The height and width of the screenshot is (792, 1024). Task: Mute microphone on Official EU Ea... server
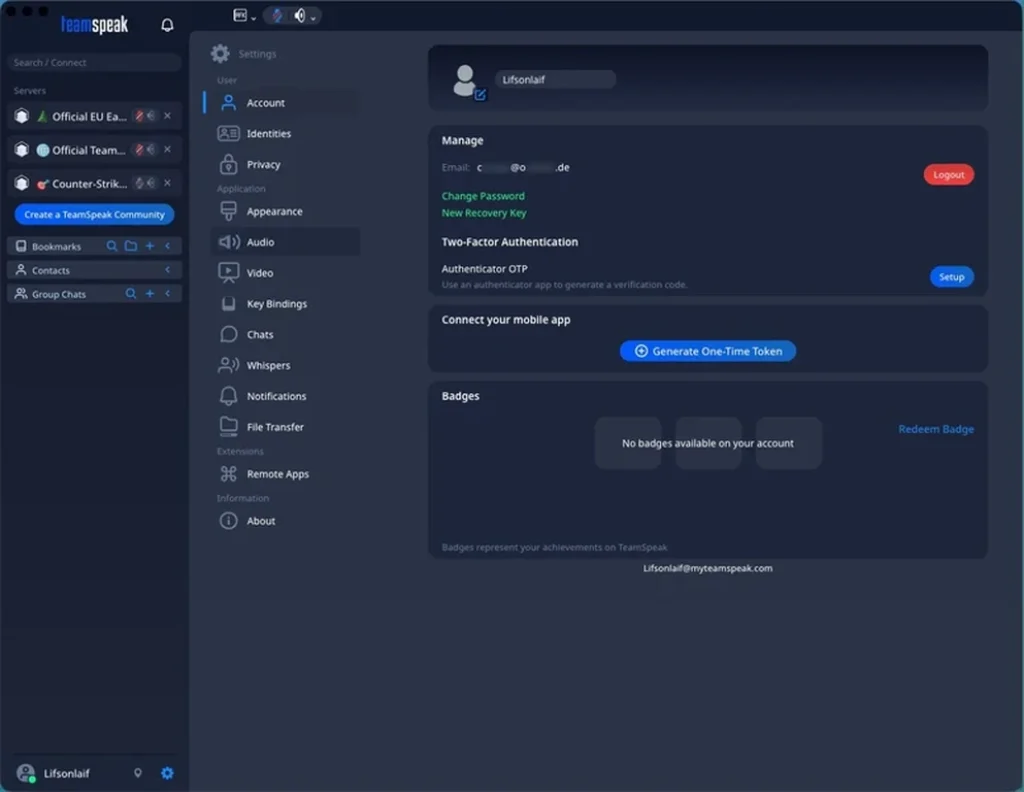point(139,116)
